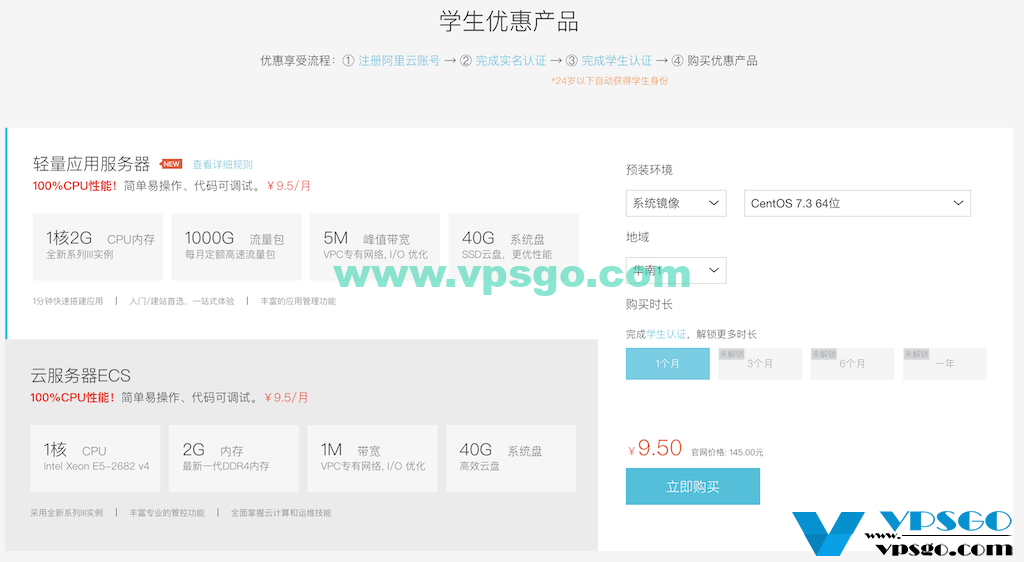1024x562 pixels.
Task: Click the 立即购买 button
Action: (x=693, y=486)
